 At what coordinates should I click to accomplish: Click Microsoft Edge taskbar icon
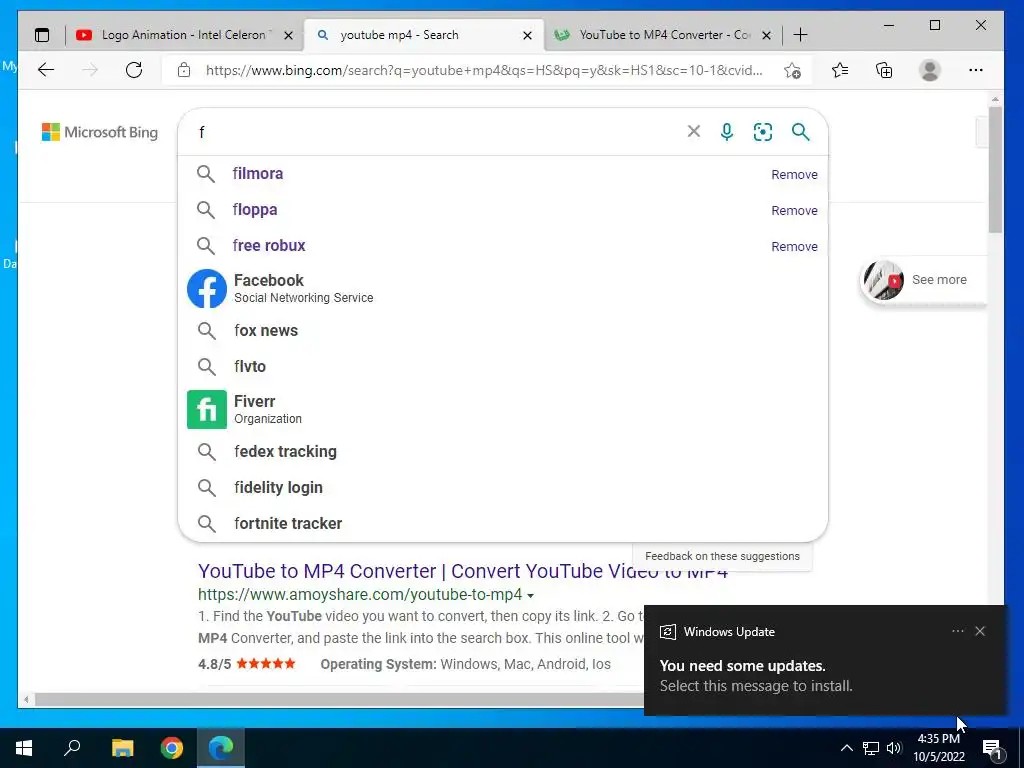221,748
